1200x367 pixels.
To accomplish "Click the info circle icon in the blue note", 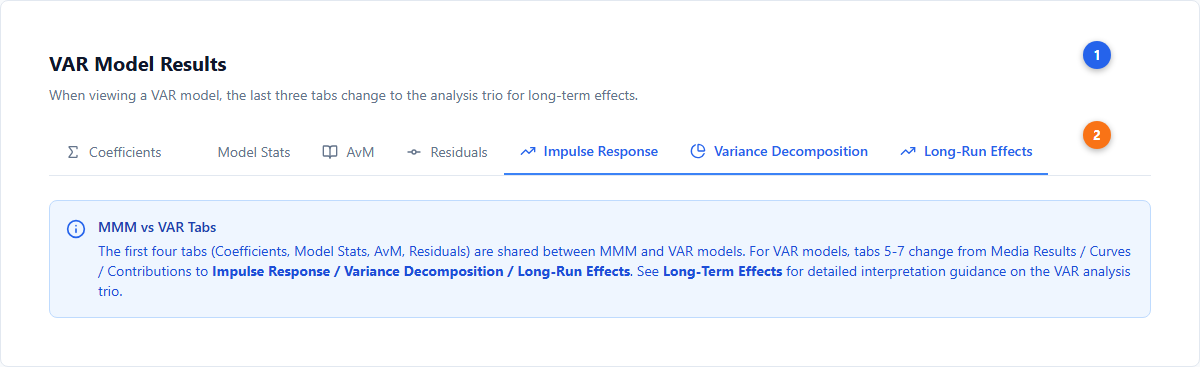I will click(76, 229).
